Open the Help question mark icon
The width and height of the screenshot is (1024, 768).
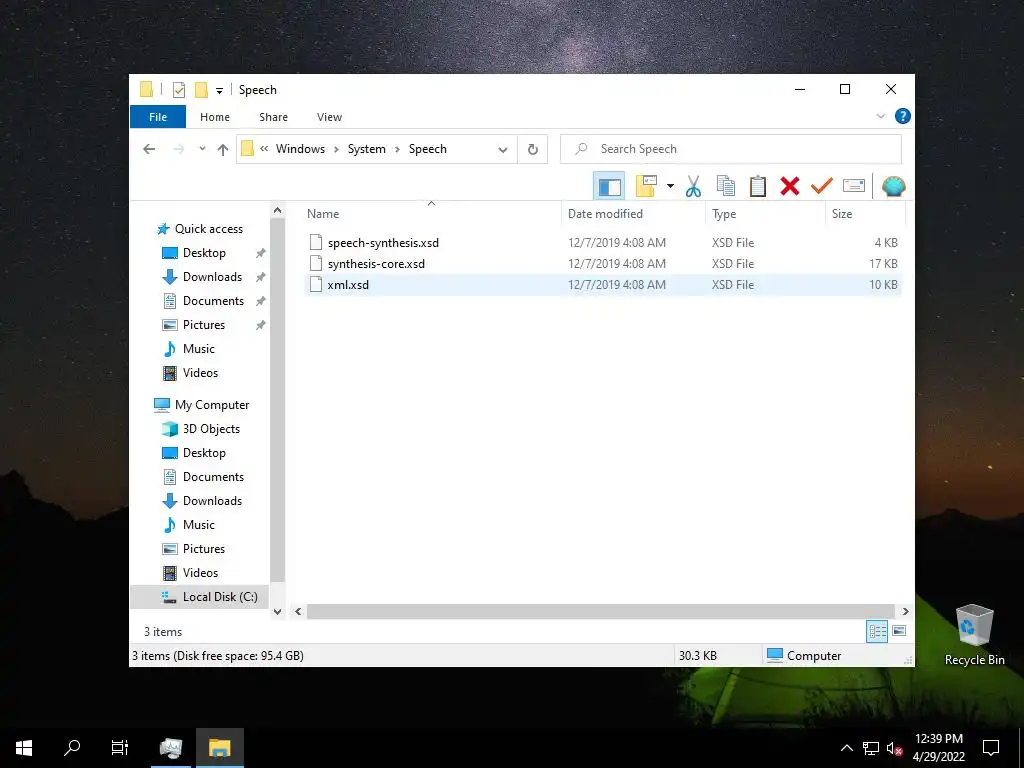tap(903, 116)
